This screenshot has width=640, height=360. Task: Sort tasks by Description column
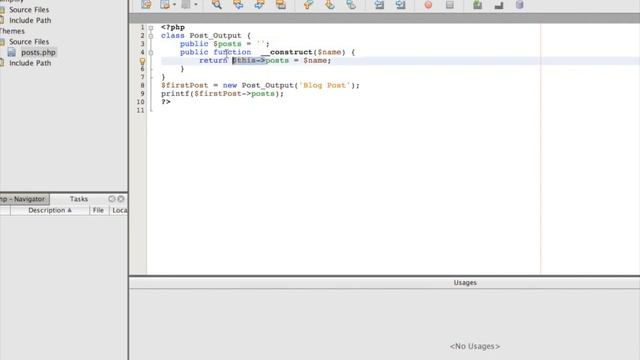50,210
